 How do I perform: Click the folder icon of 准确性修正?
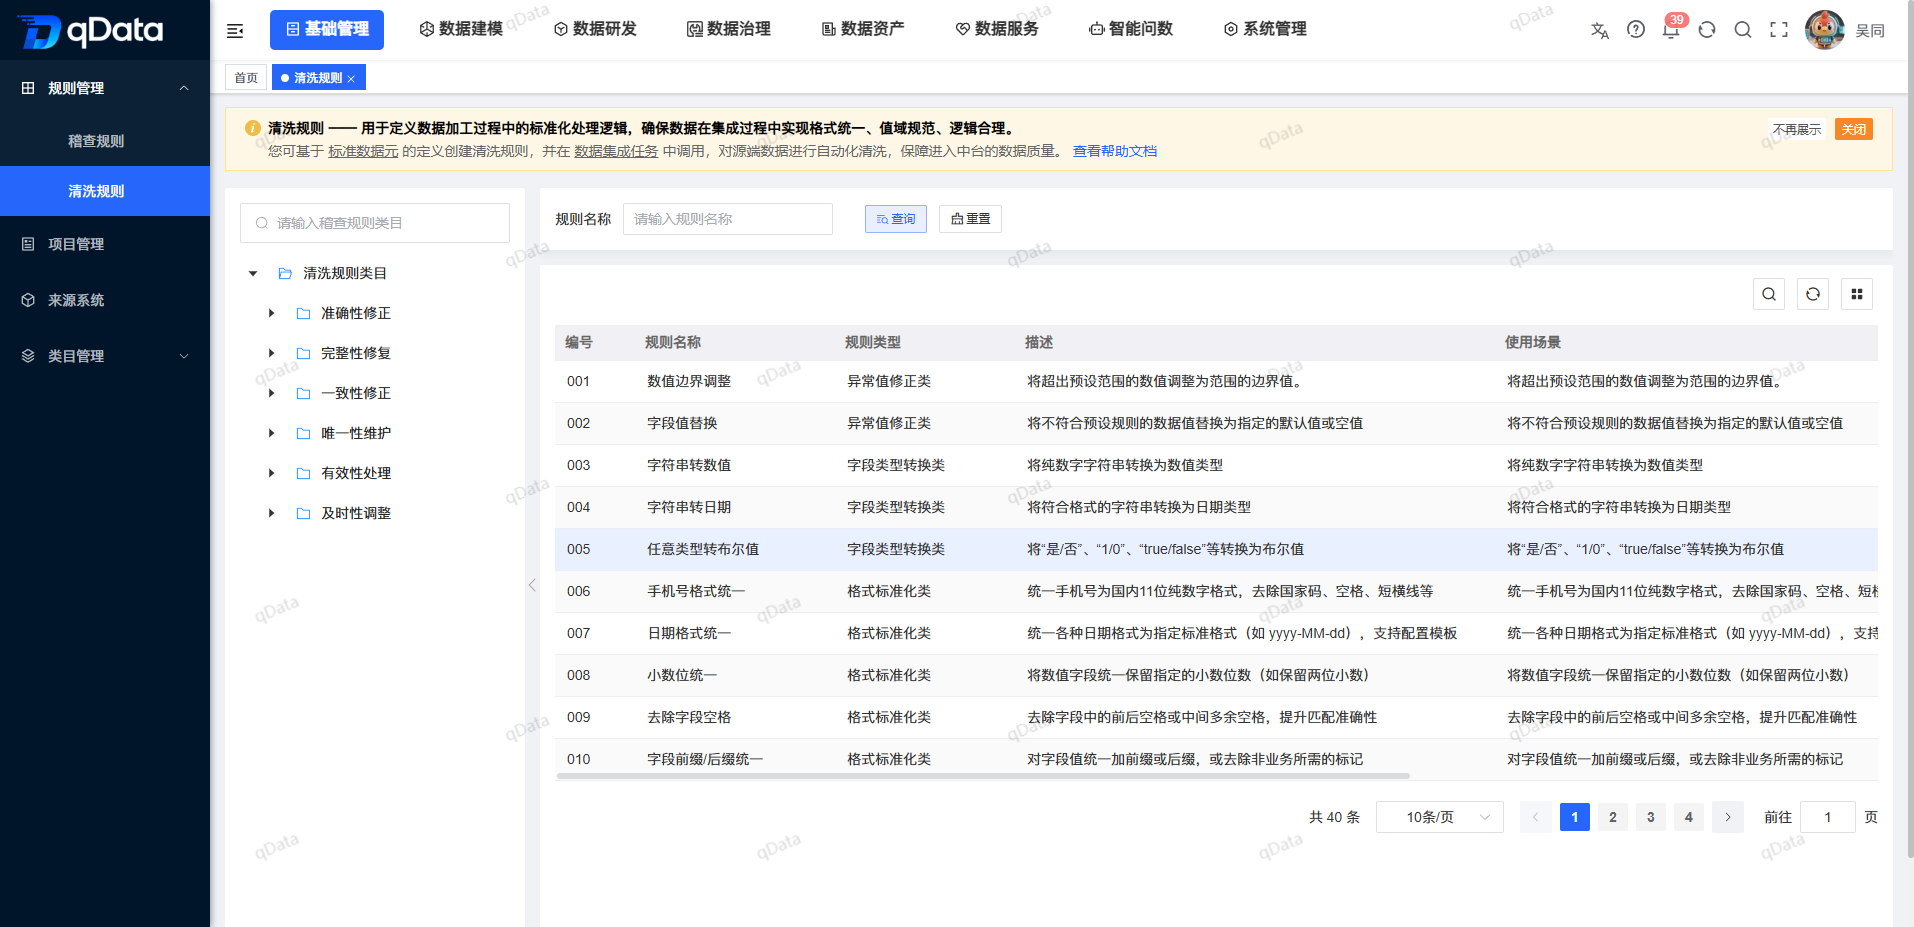303,313
